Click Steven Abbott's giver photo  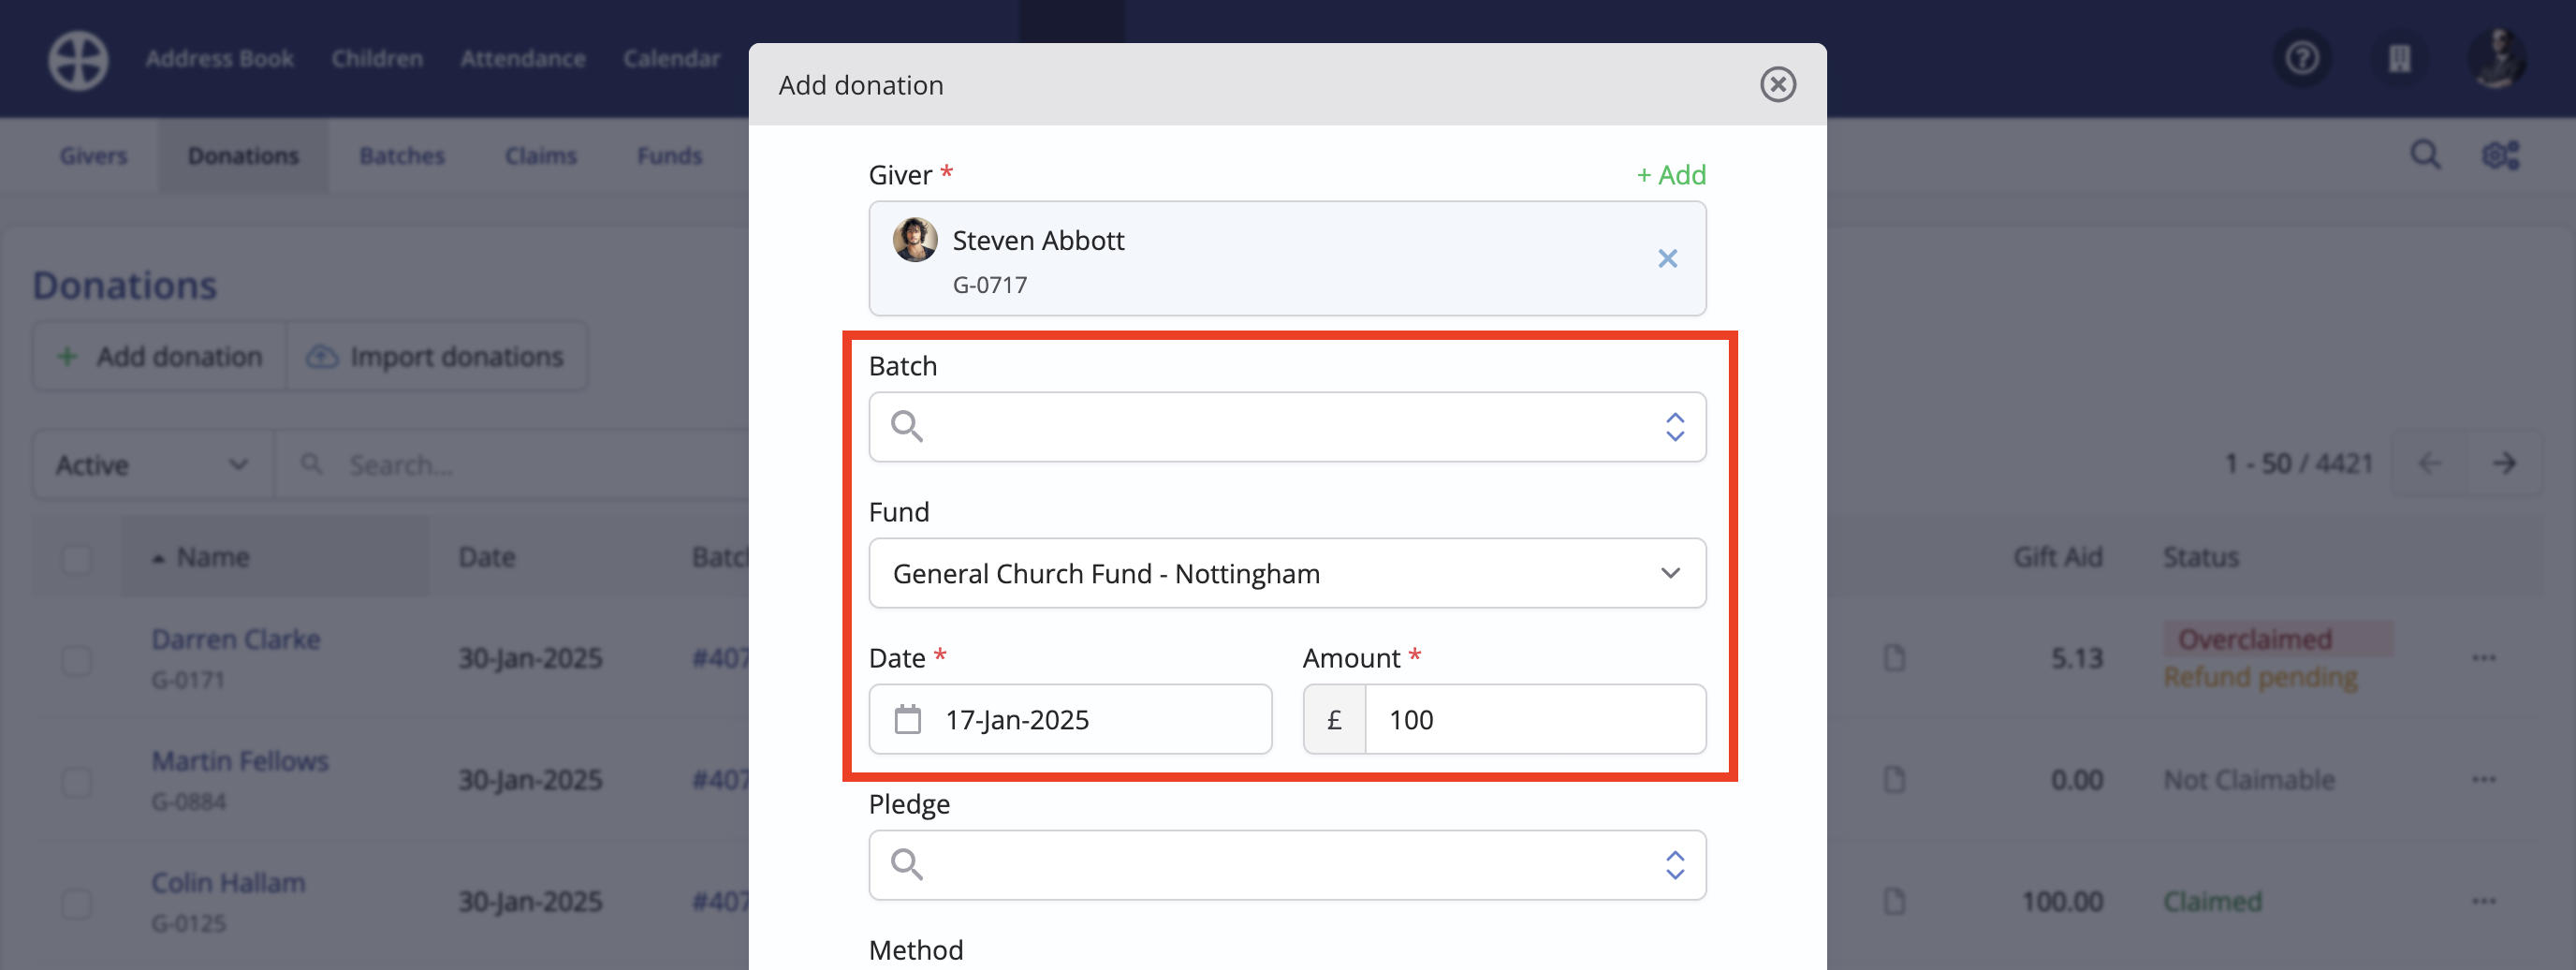(915, 240)
